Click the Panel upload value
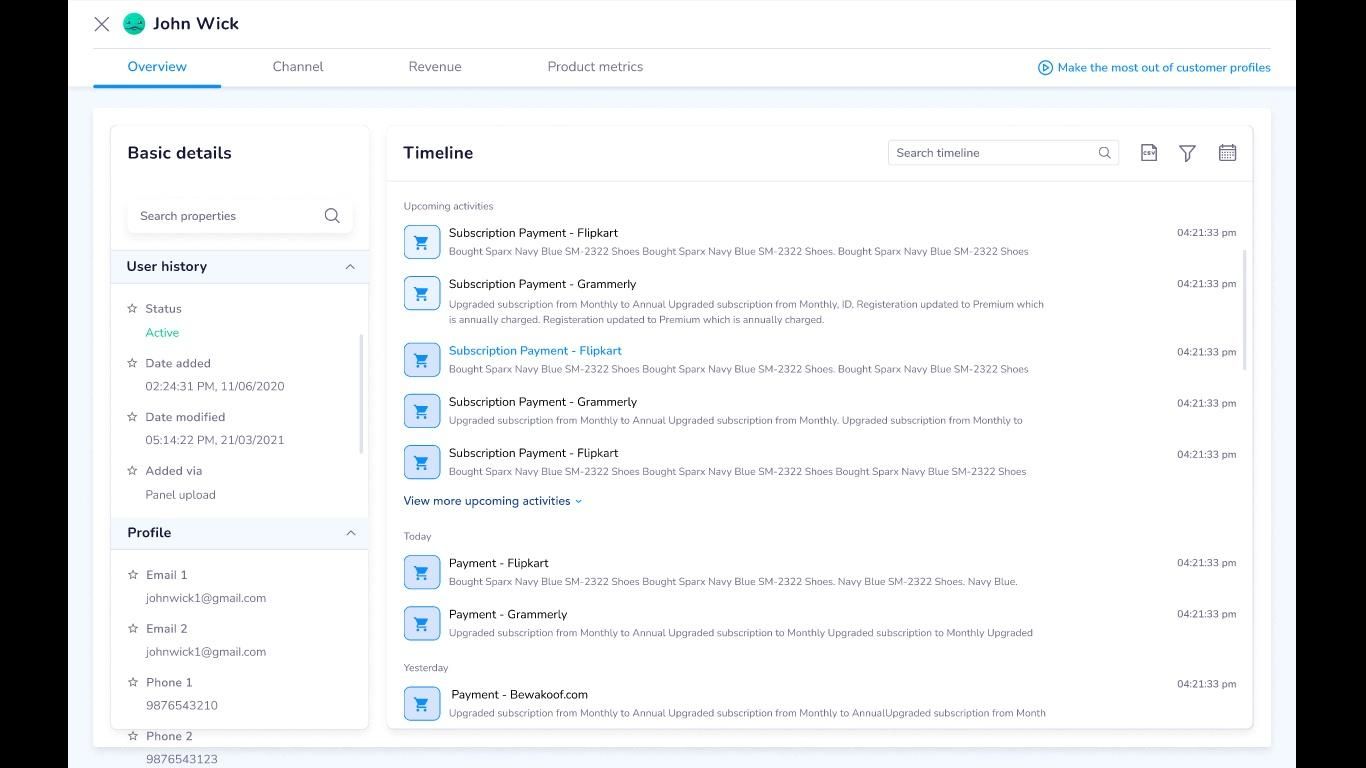 (180, 495)
